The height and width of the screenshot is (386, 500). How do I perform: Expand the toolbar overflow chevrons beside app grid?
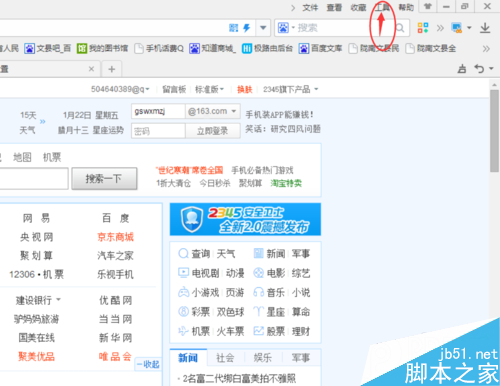440,28
